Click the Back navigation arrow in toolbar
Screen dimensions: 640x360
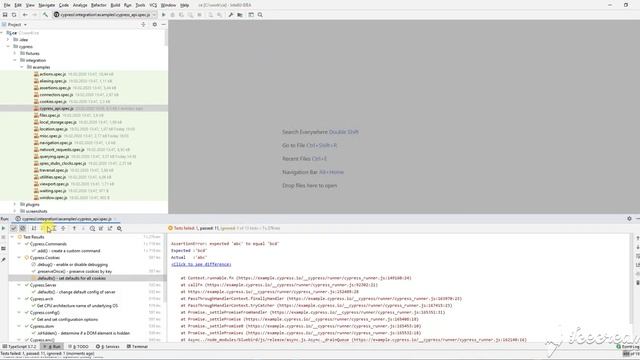coord(25,15)
